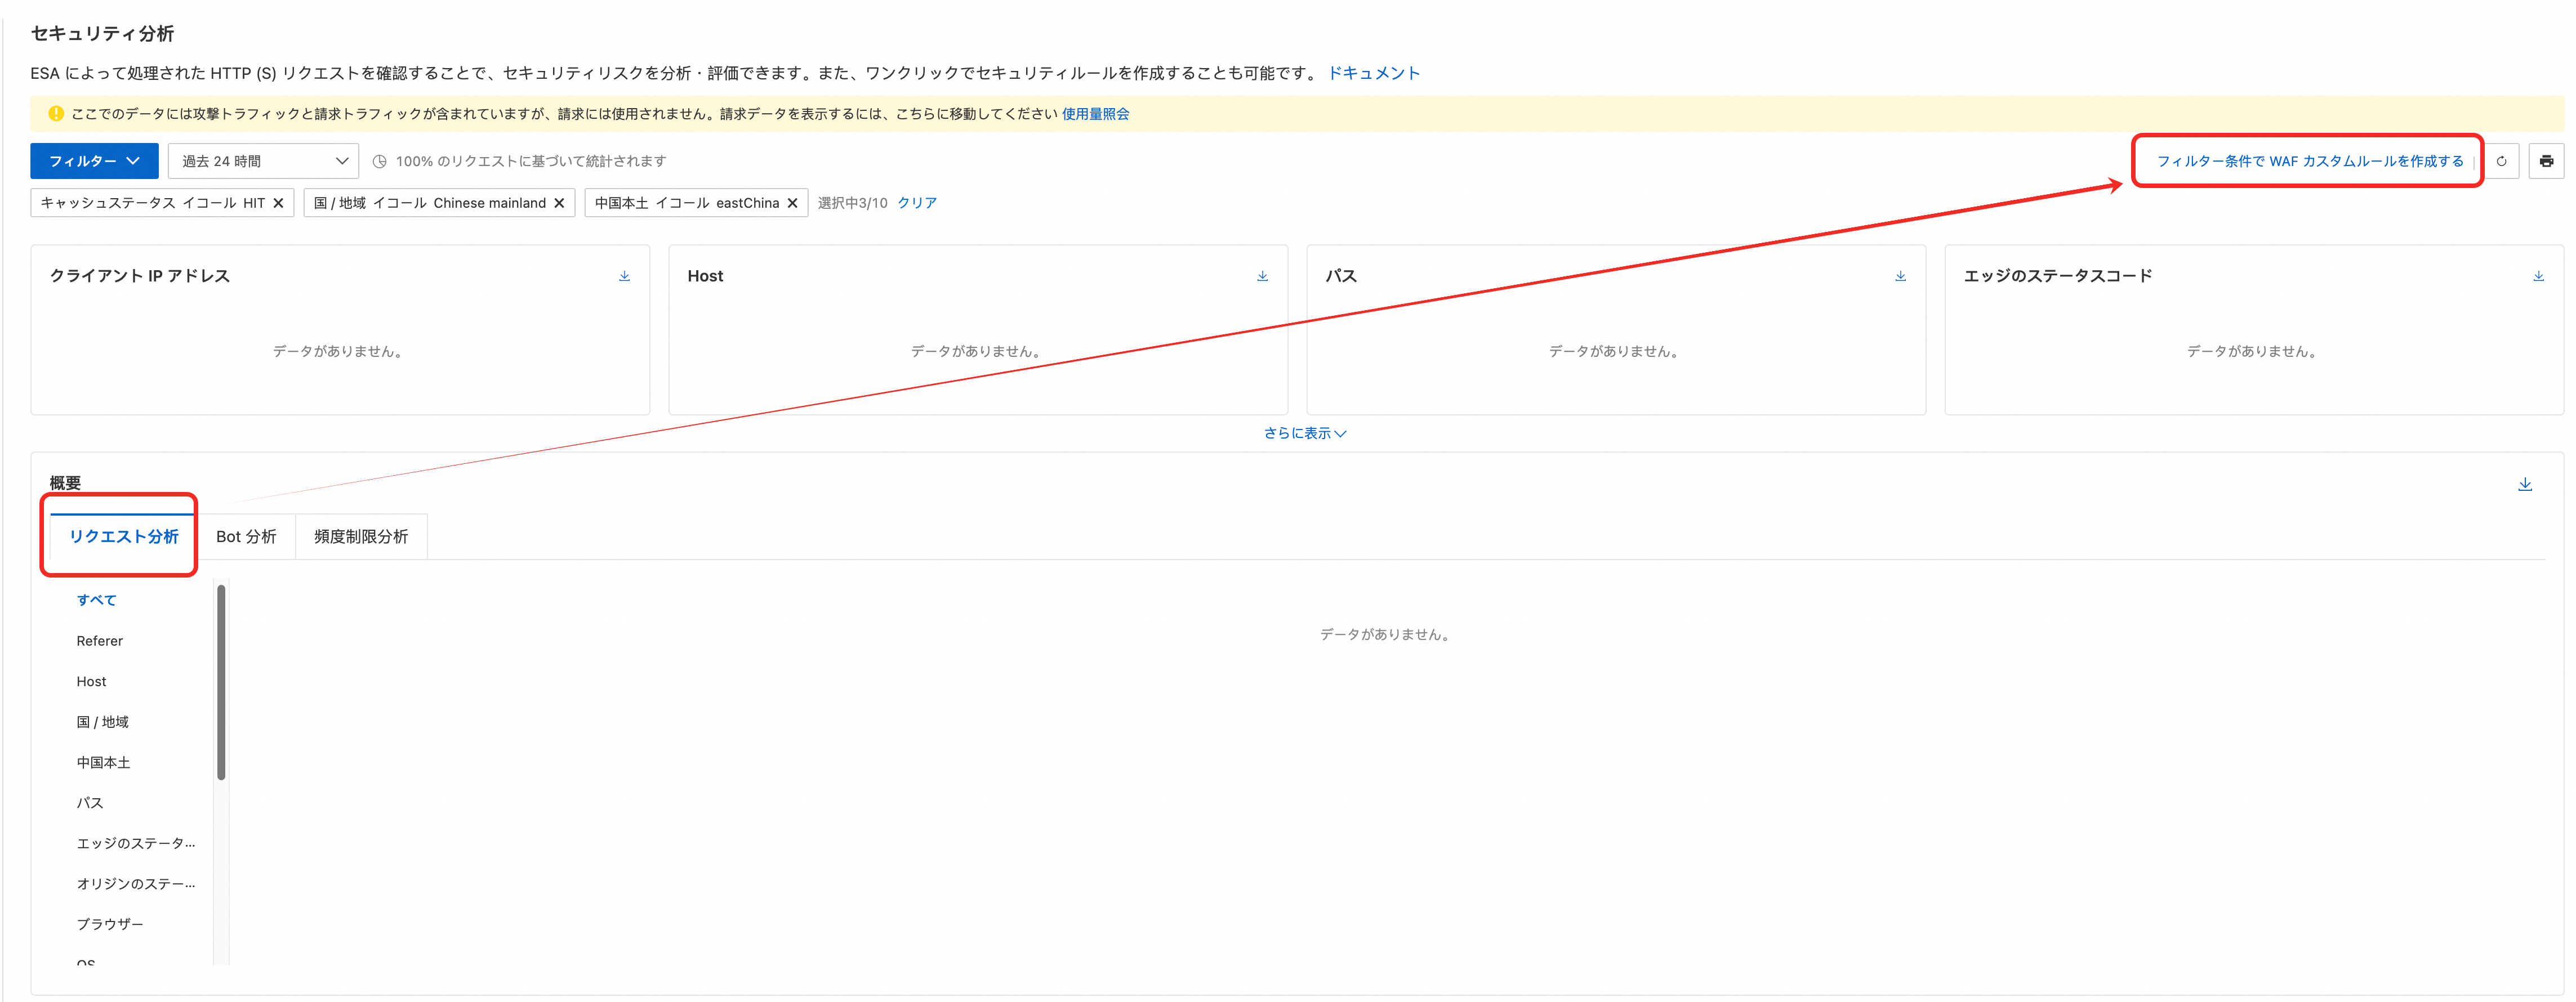Image resolution: width=2576 pixels, height=1002 pixels.
Task: Select Referer in the dimension list
Action: pos(100,641)
